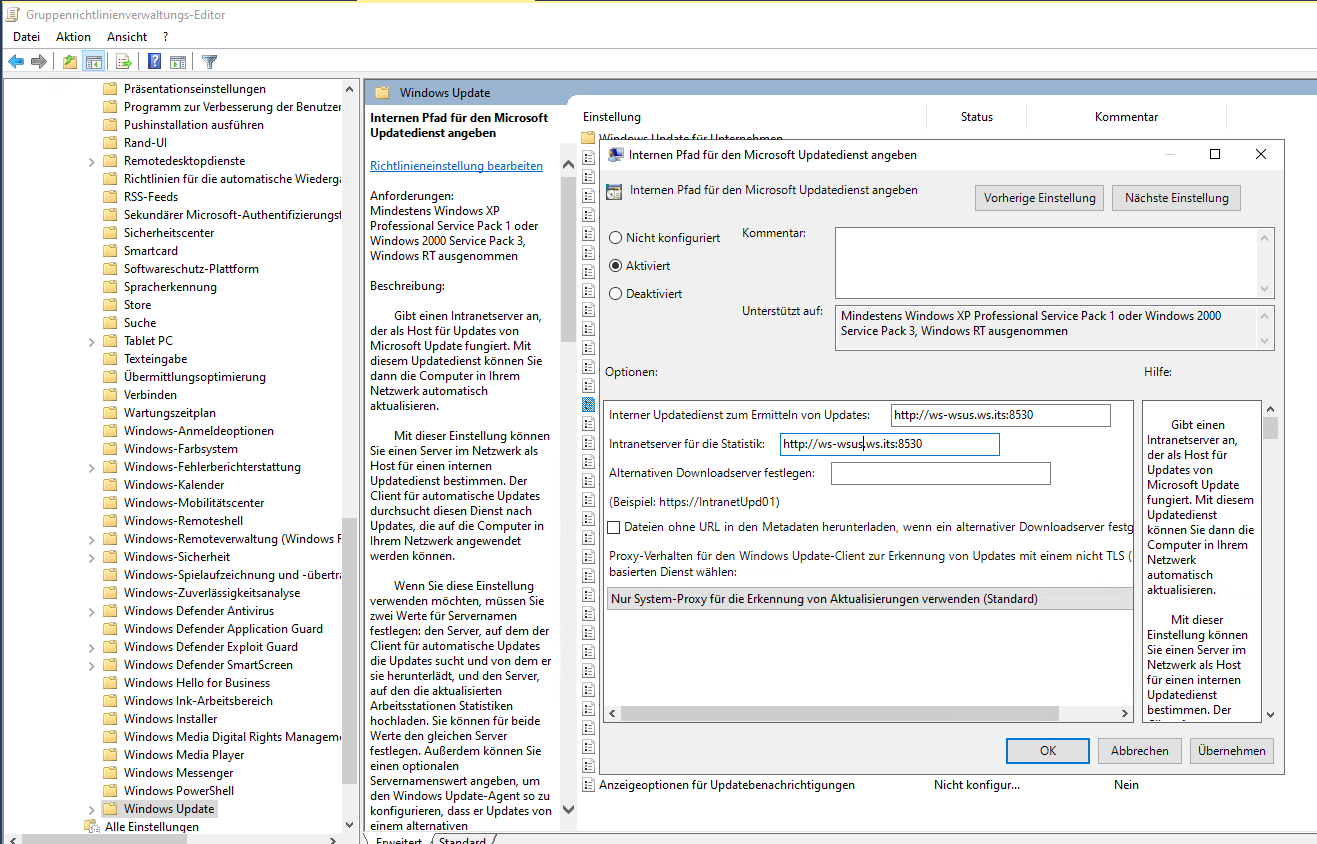Open the Datei menu
1317x844 pixels.
(26, 37)
